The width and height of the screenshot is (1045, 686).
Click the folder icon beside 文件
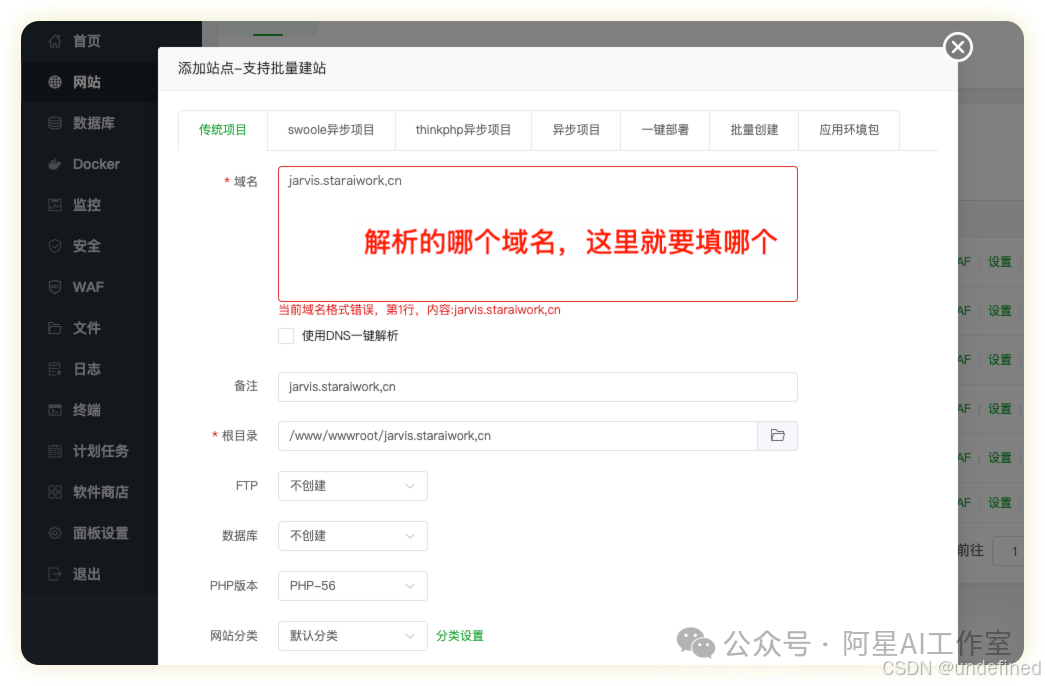55,328
